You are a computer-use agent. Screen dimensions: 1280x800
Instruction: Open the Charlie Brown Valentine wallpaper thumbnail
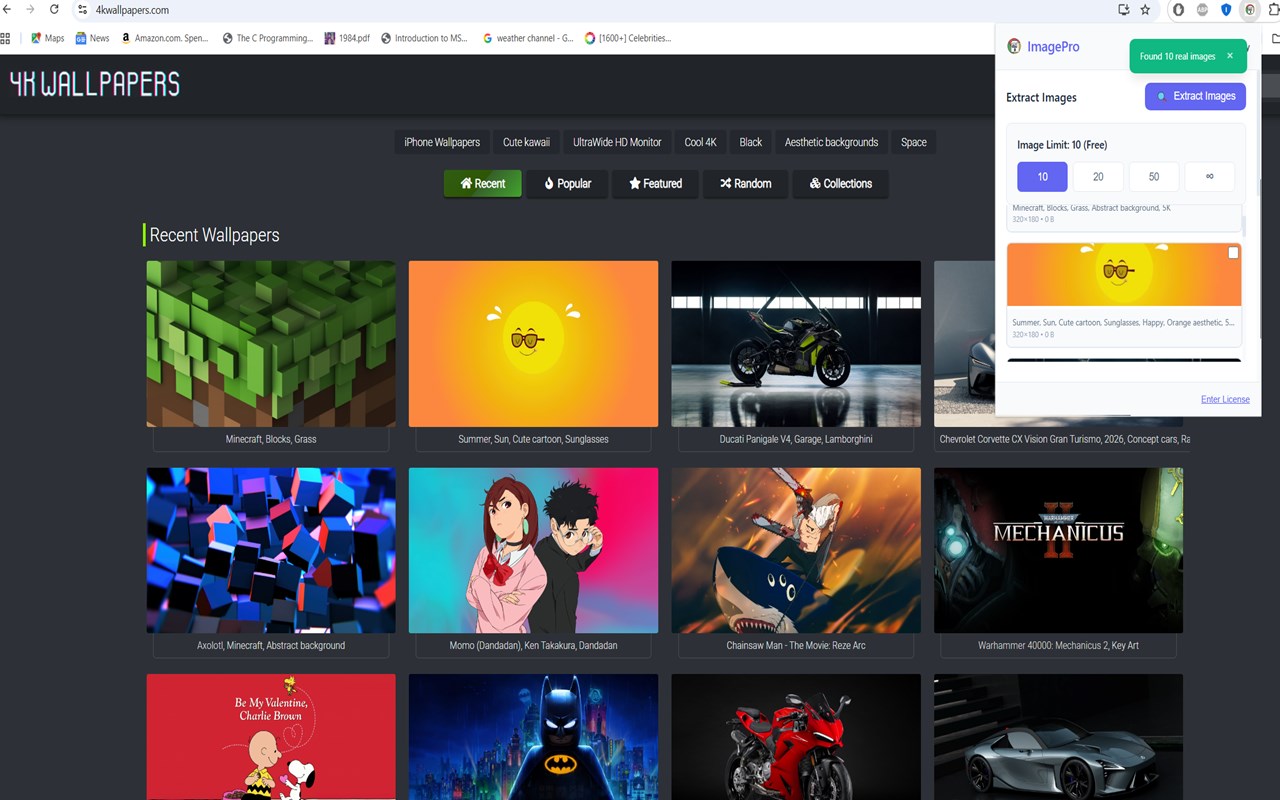[x=271, y=737]
